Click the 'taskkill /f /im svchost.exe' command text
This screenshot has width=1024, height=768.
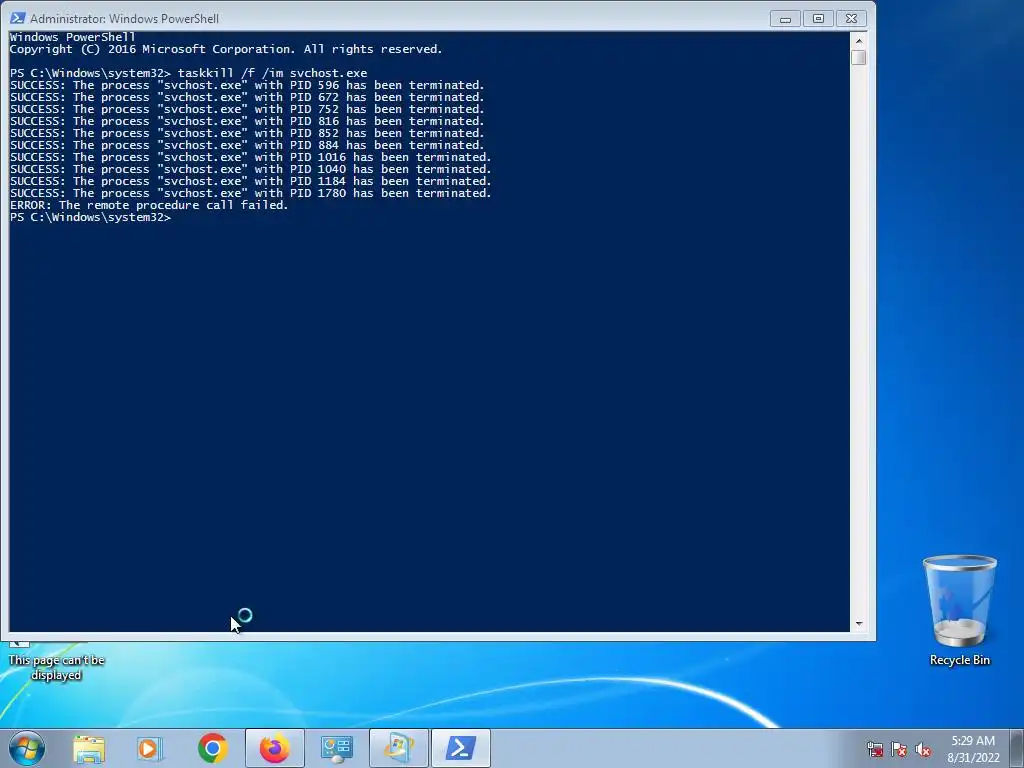pos(272,73)
